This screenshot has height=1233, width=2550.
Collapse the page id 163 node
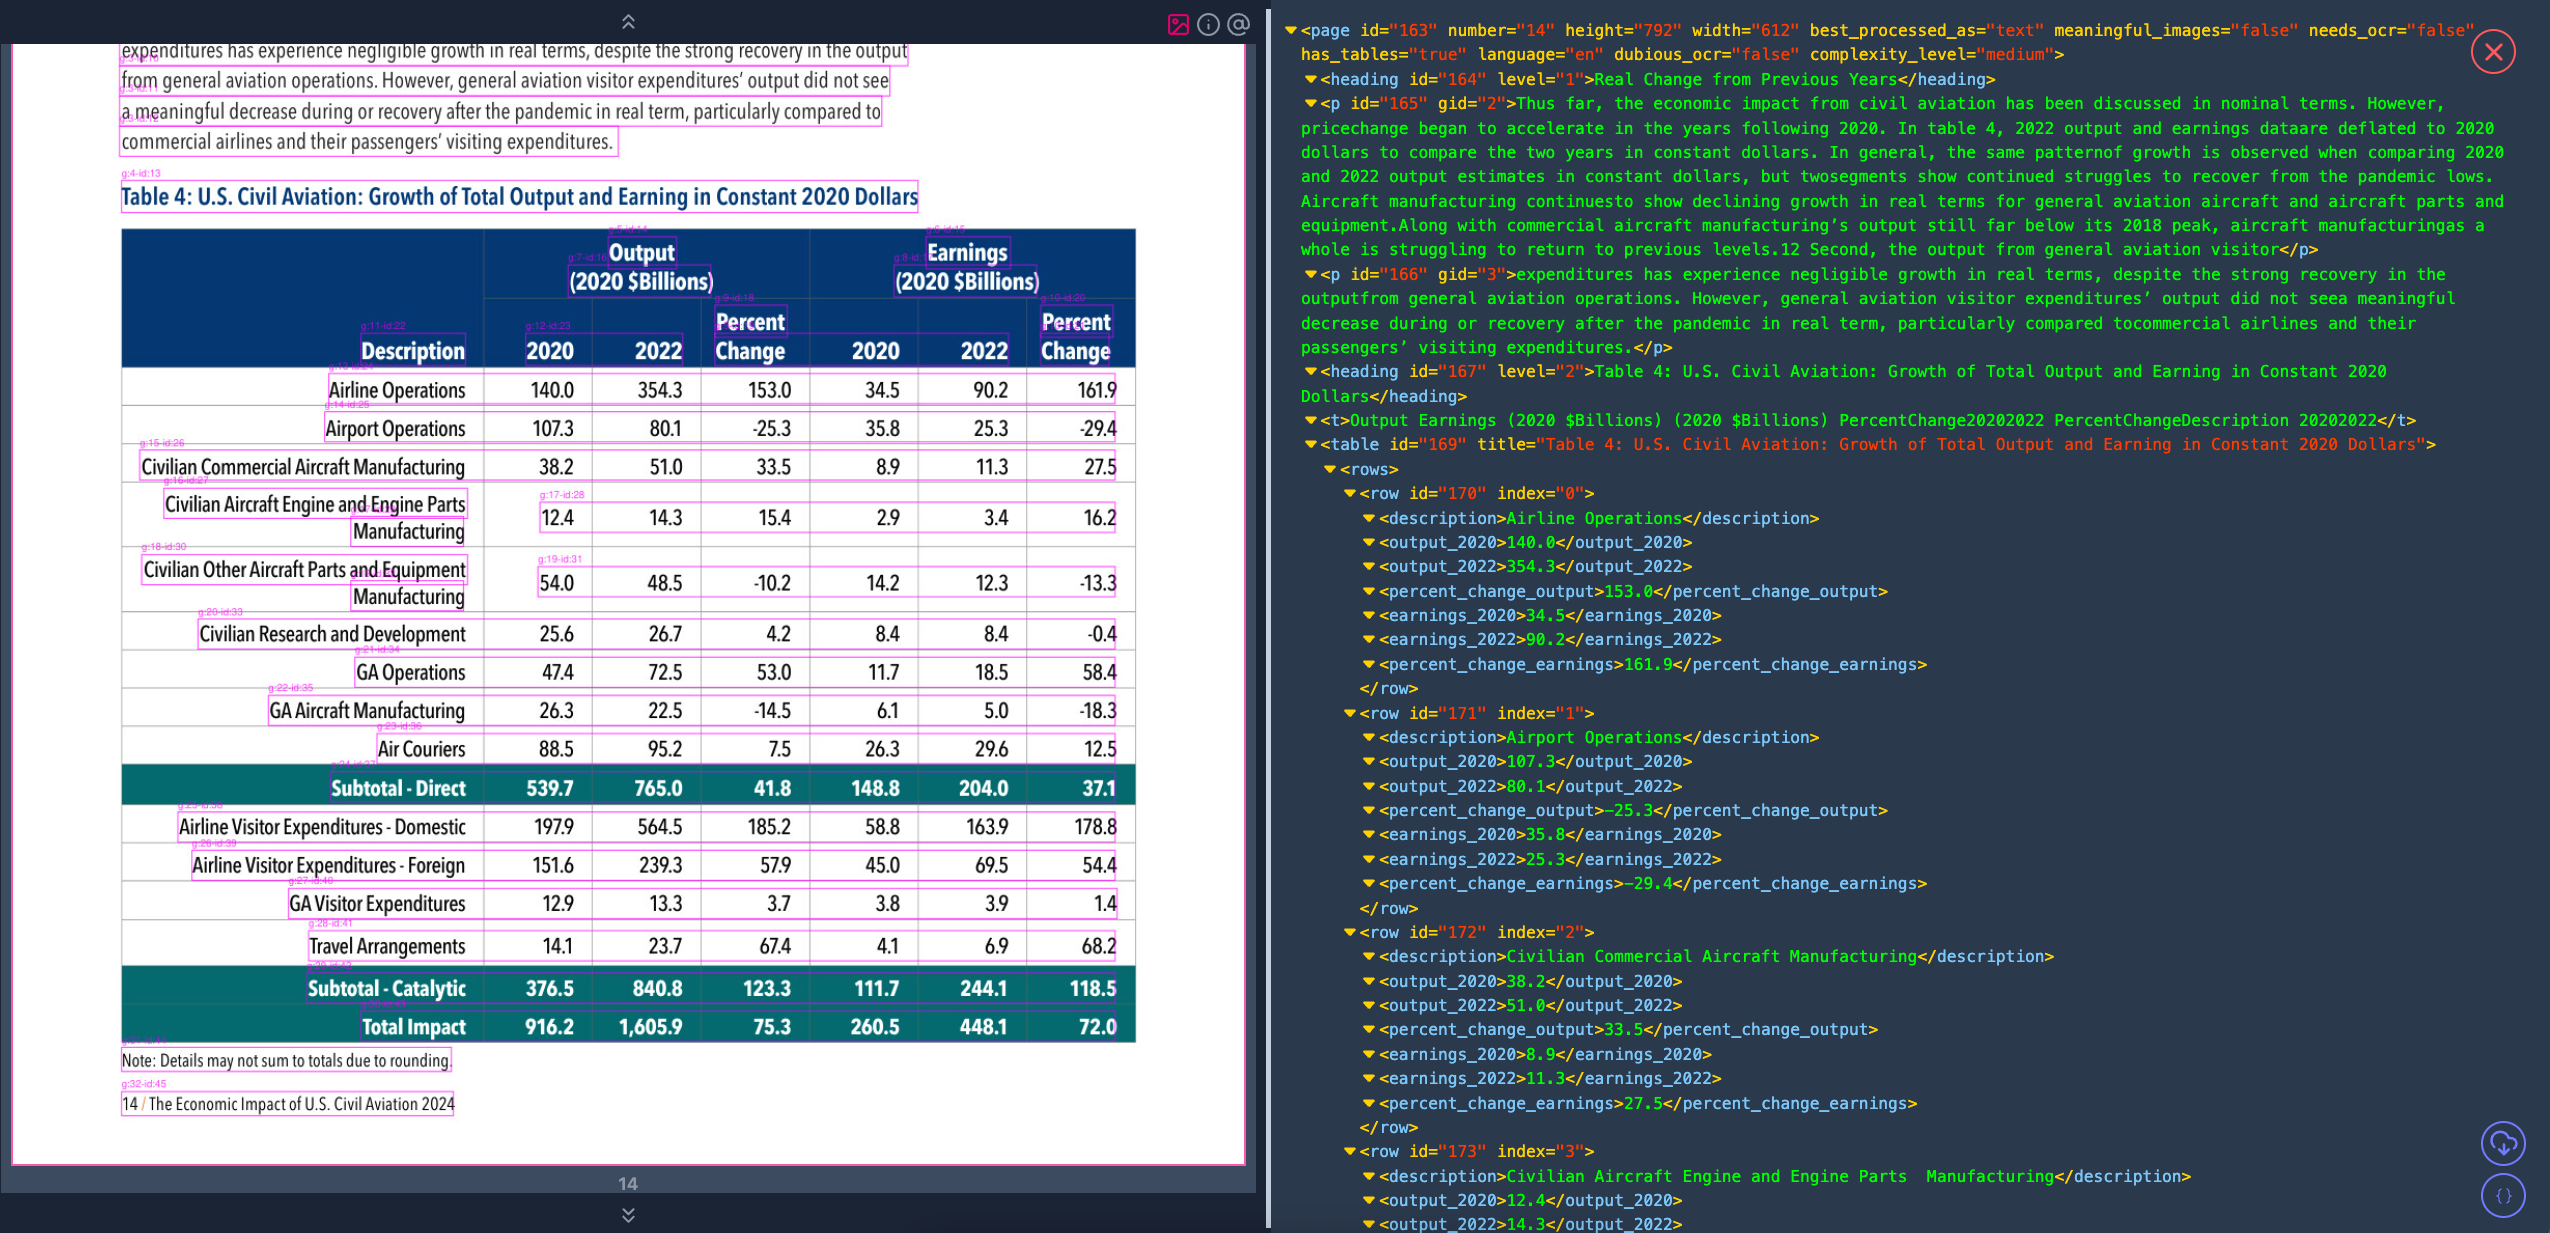click(x=1290, y=31)
